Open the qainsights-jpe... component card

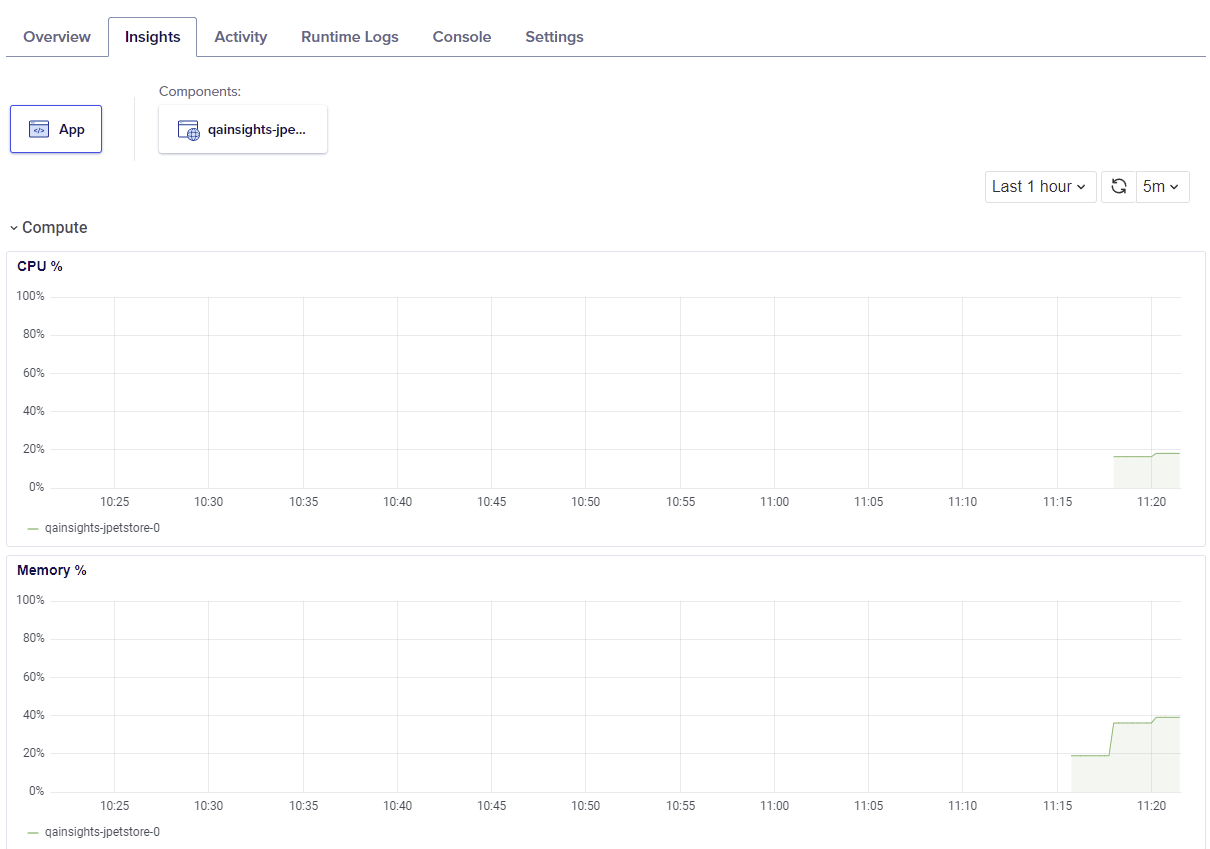tap(242, 129)
